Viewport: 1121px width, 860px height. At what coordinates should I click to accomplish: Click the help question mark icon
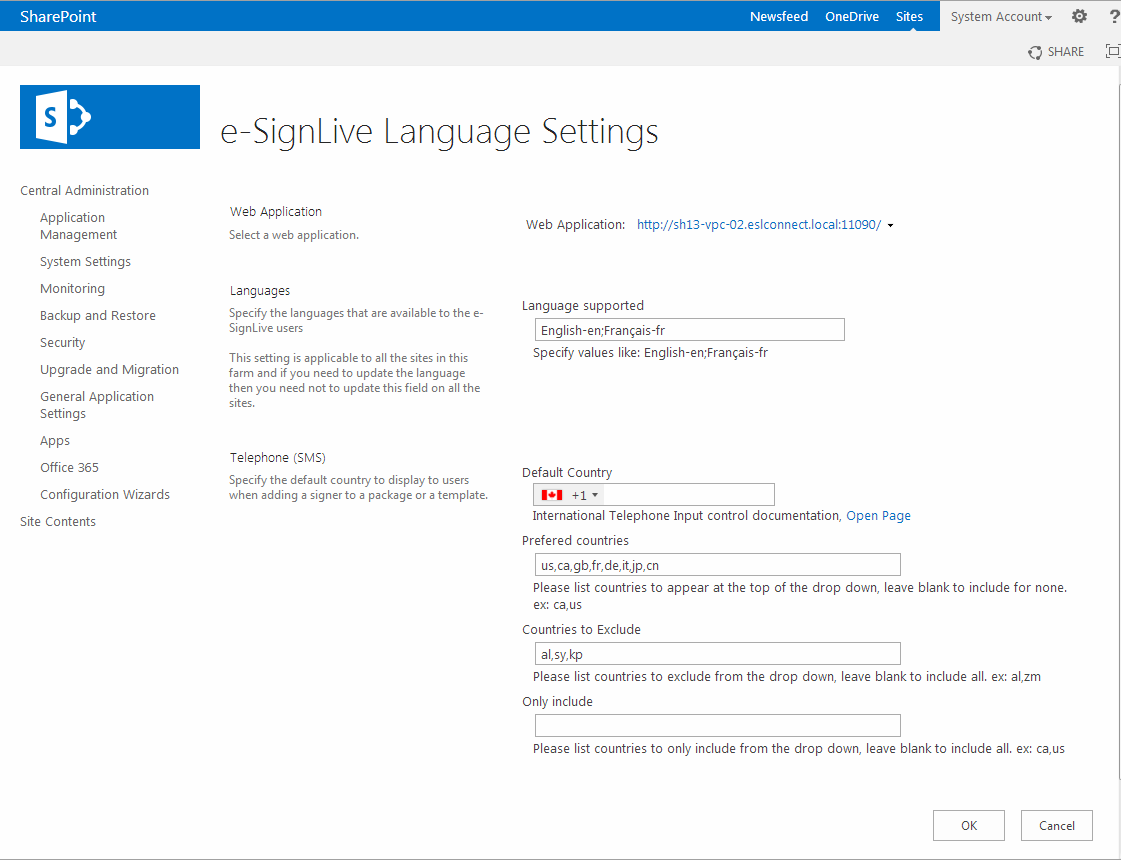tap(1114, 16)
